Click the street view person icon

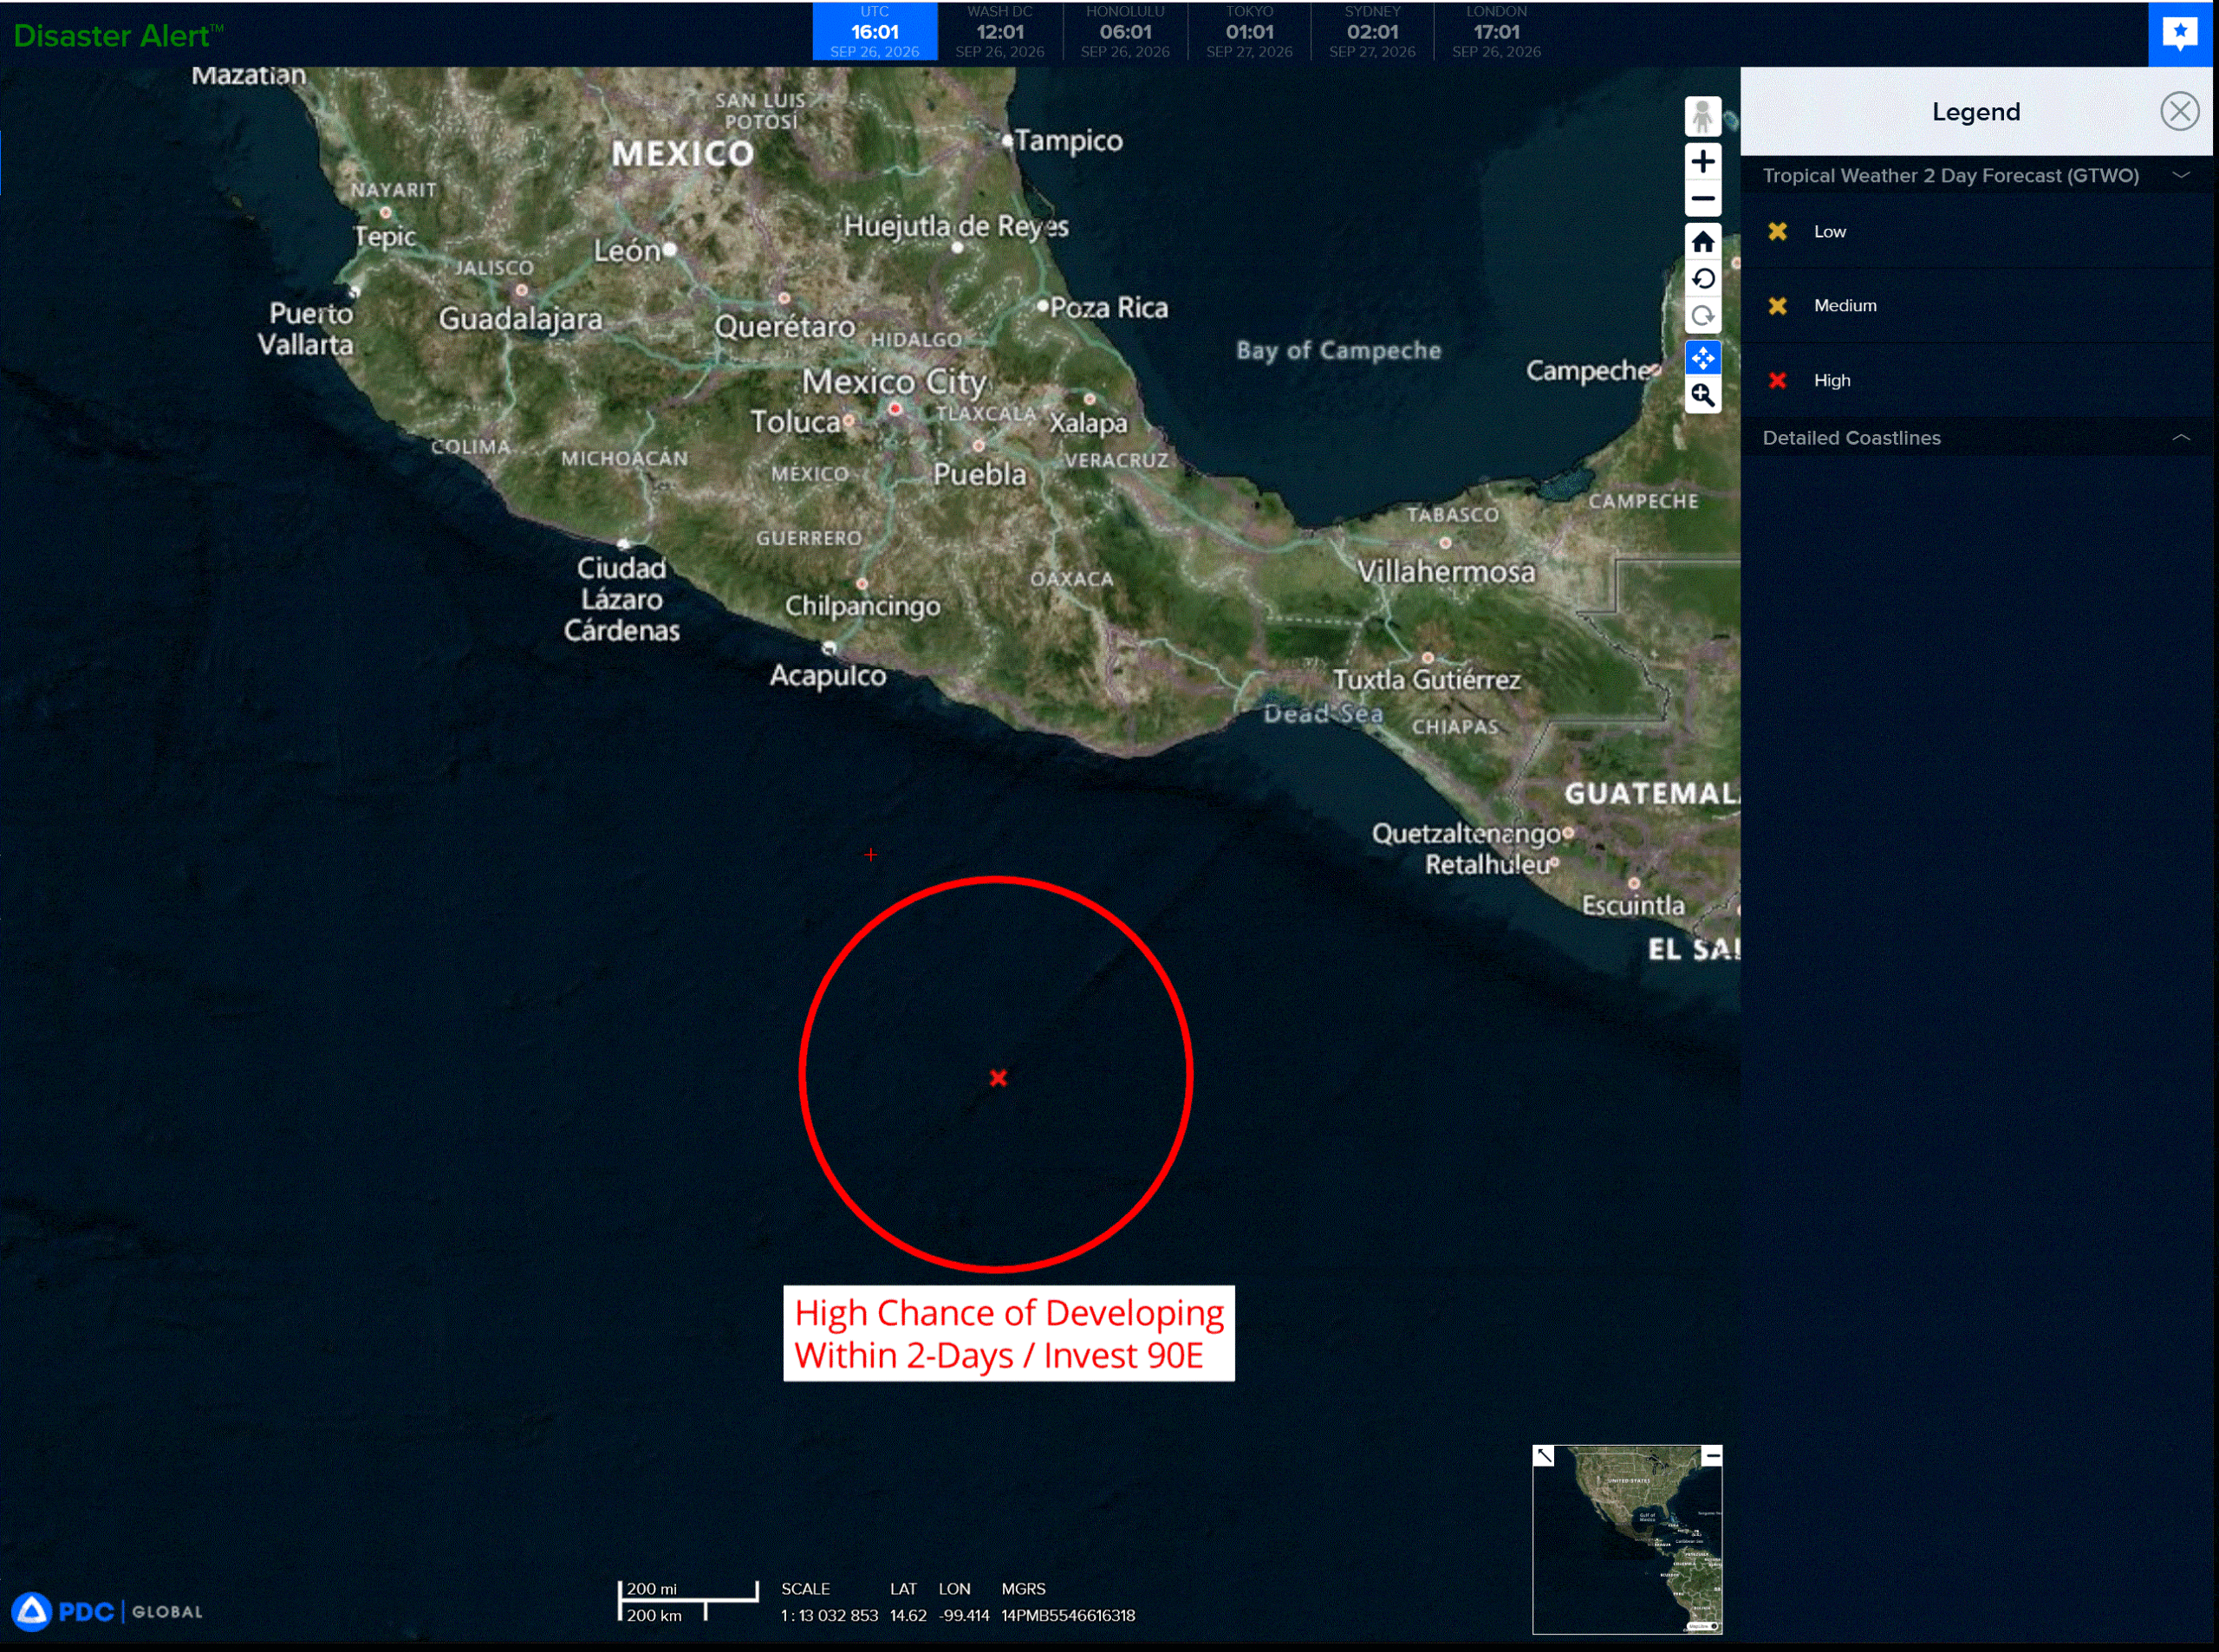coord(1702,116)
